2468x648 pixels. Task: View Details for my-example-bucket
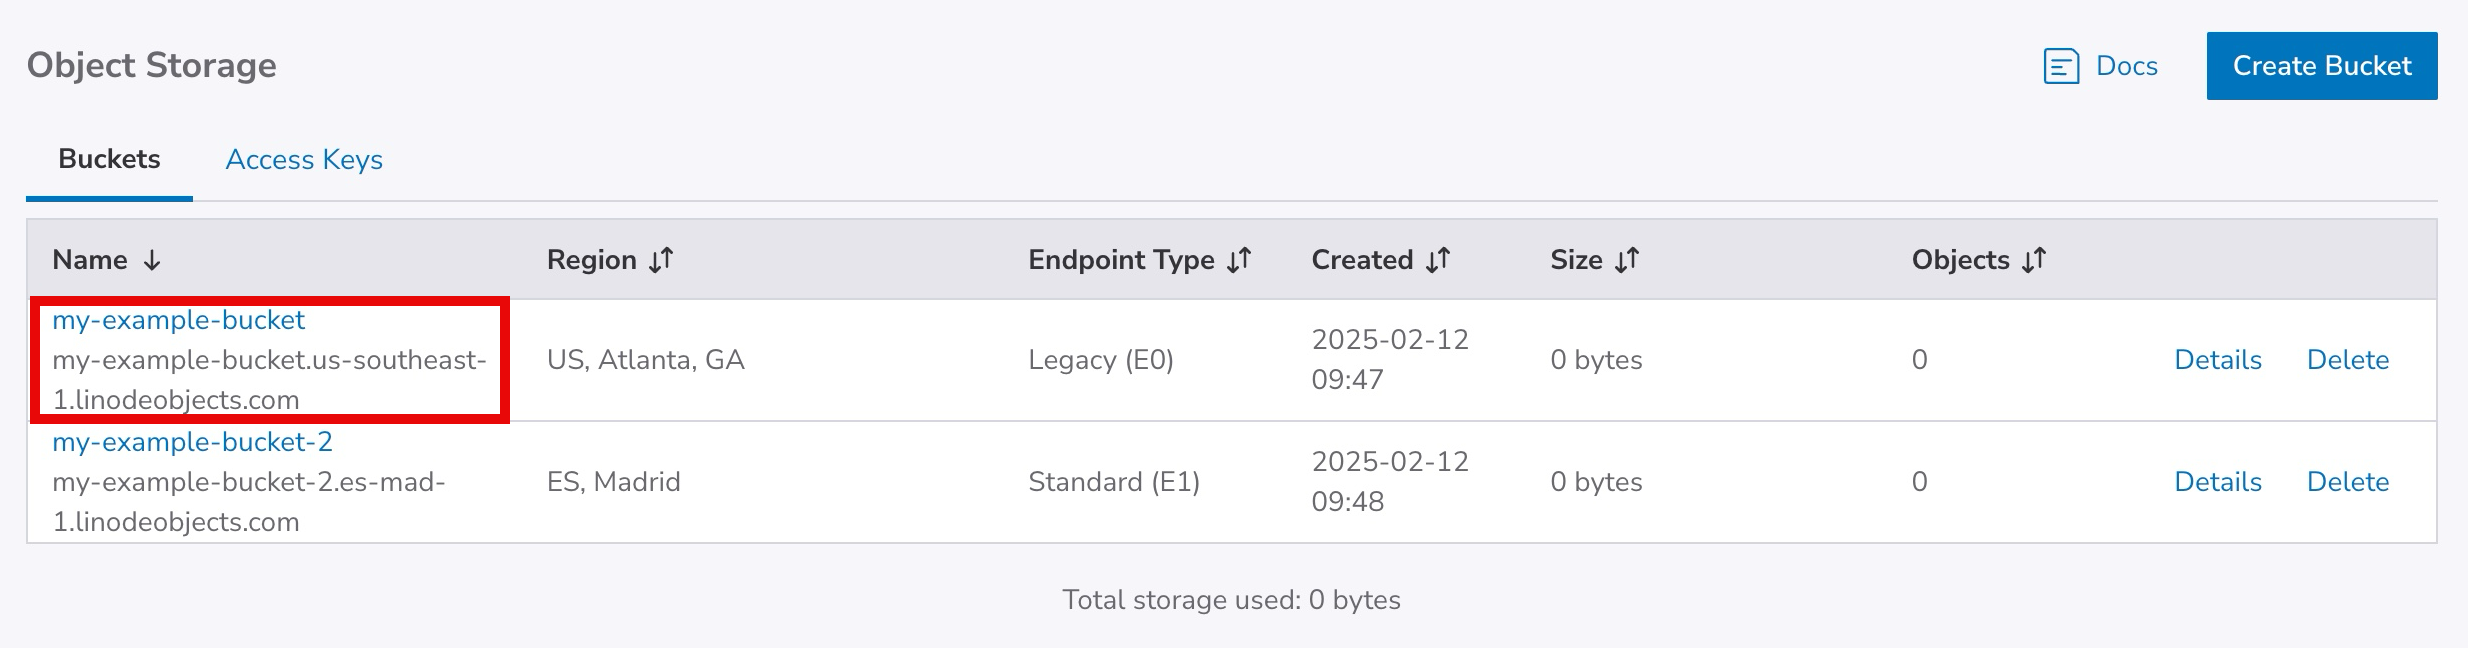click(2217, 360)
